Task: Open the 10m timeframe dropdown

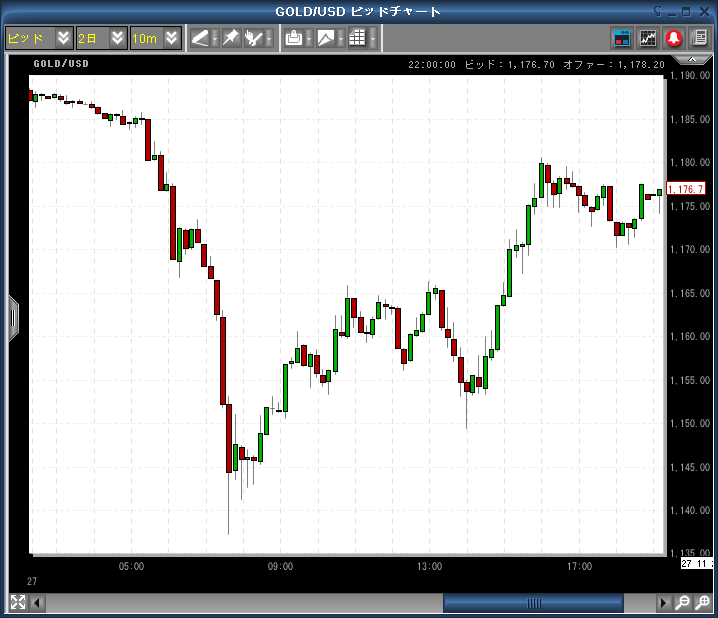Action: [171, 38]
